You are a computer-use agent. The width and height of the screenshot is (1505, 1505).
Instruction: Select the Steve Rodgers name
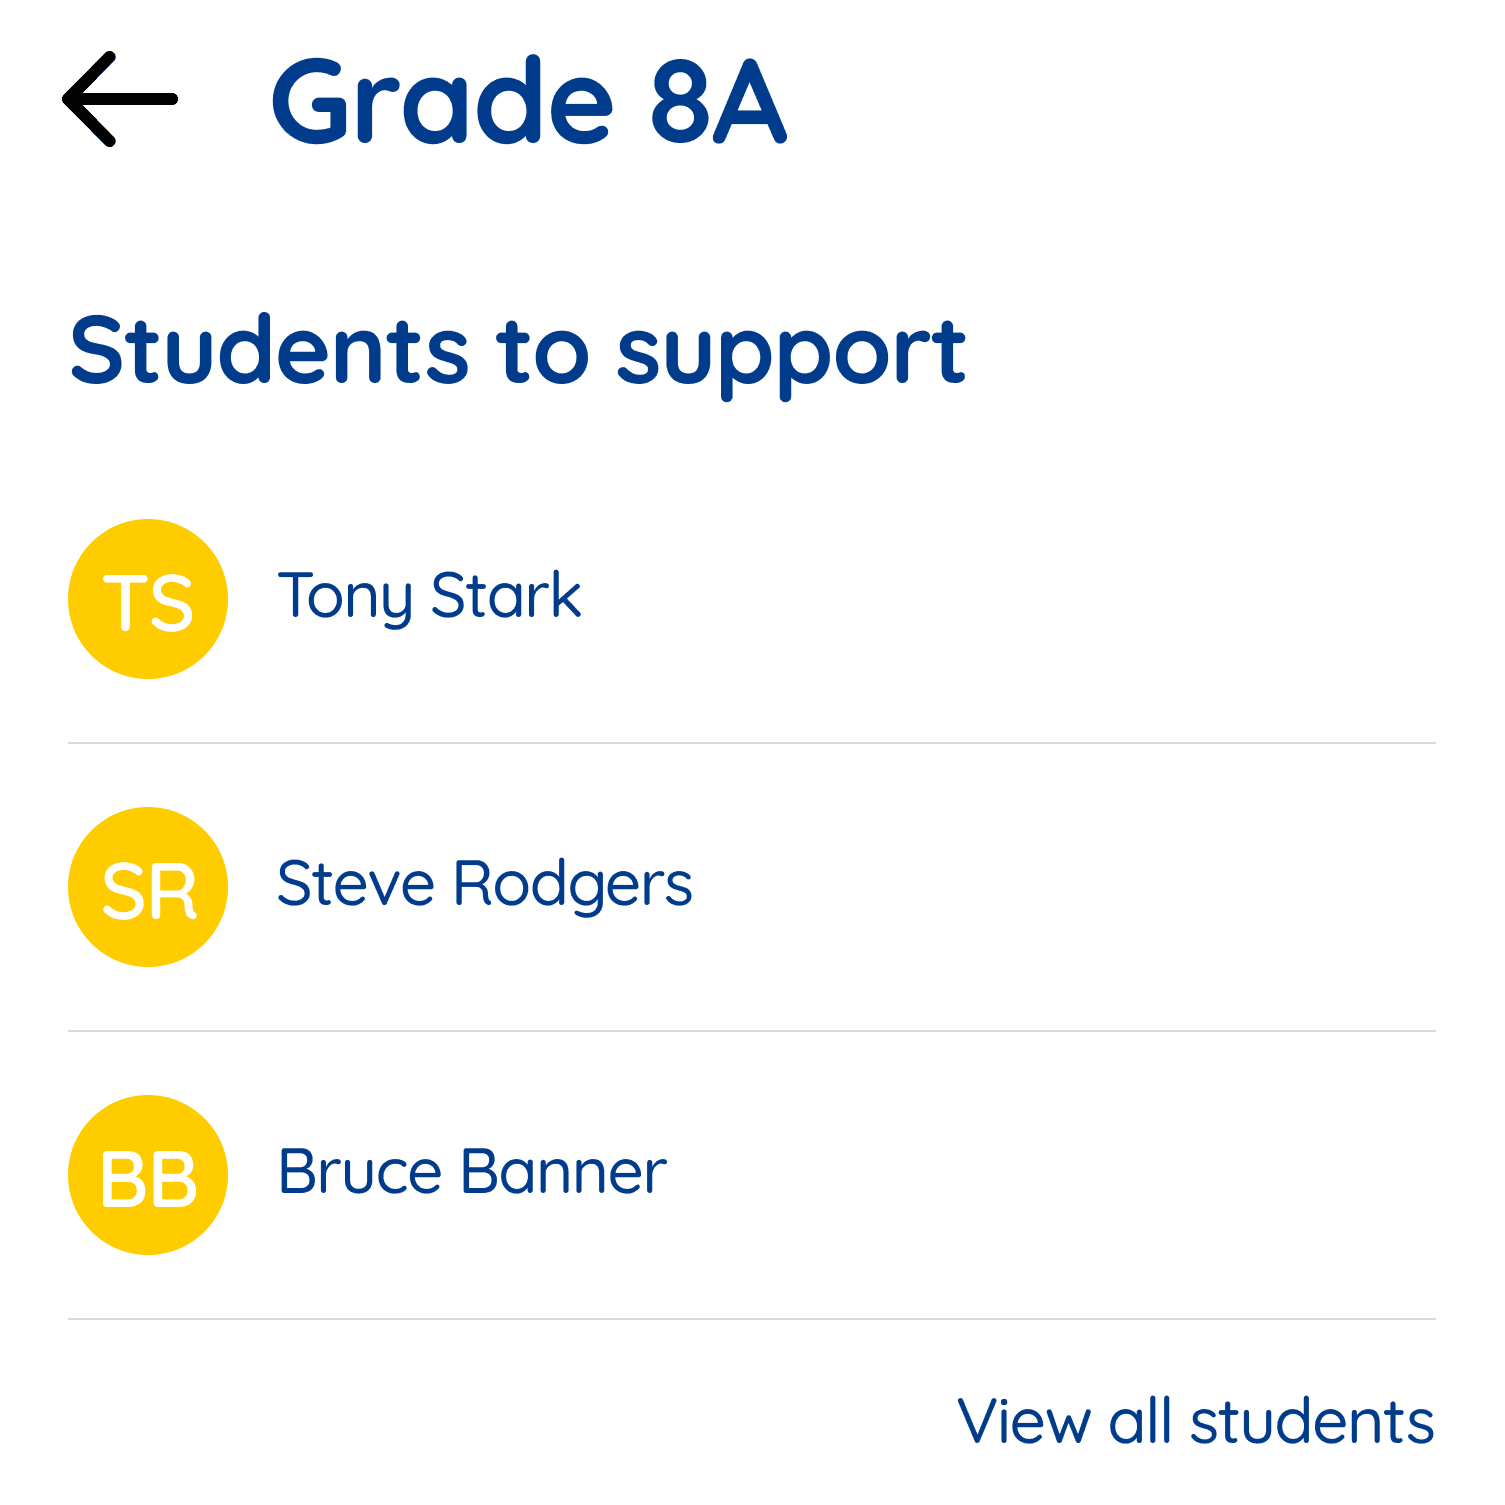tap(484, 885)
